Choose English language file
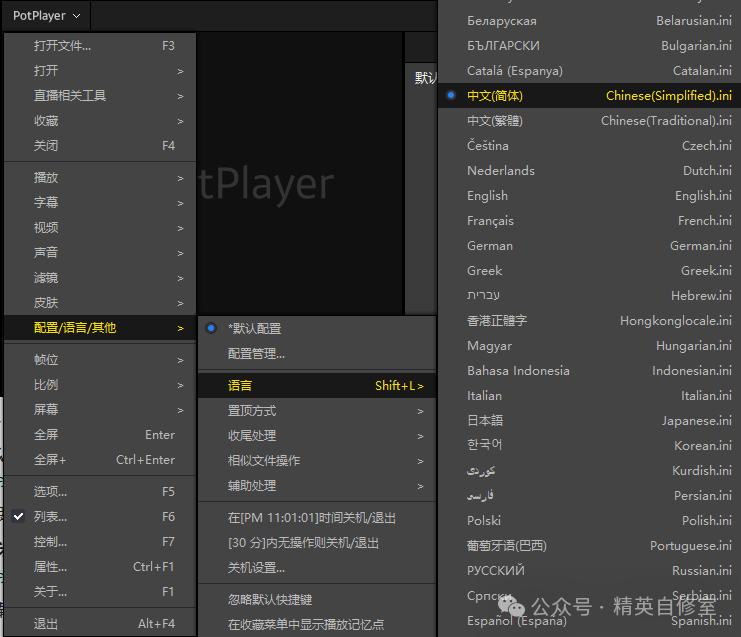741x637 pixels. click(x=488, y=196)
